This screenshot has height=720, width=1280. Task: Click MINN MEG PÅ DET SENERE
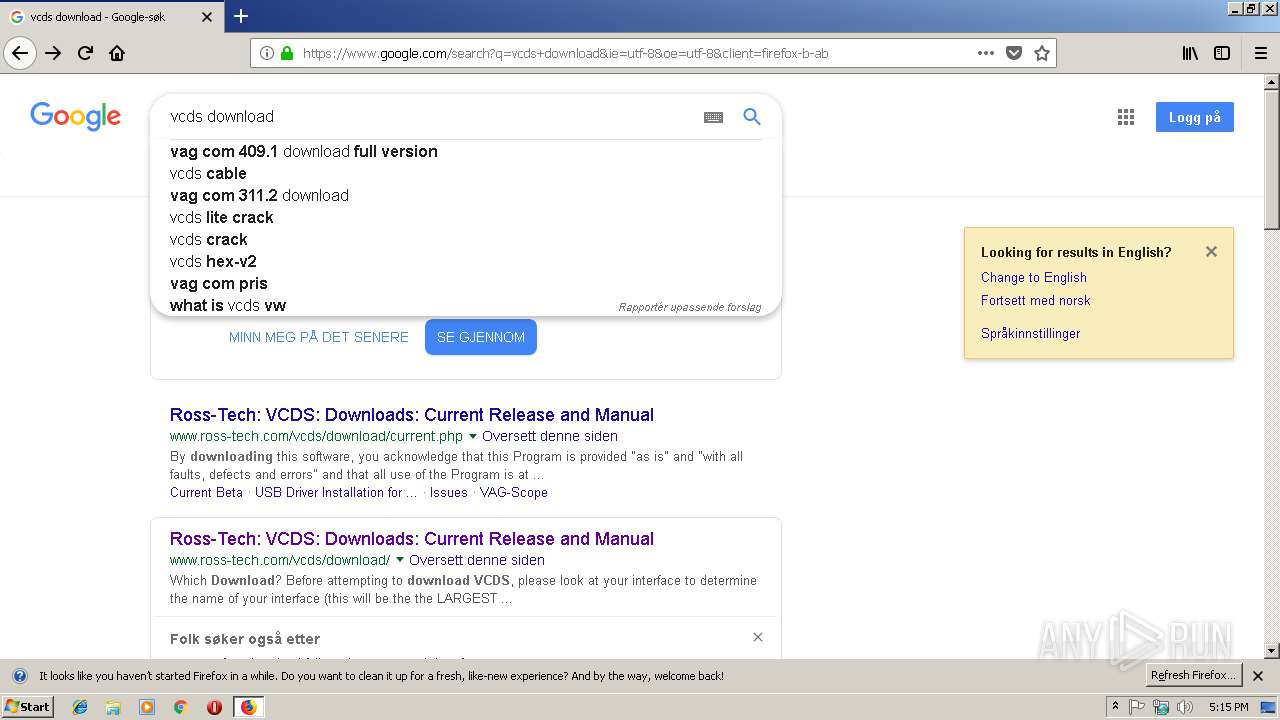[x=319, y=337]
